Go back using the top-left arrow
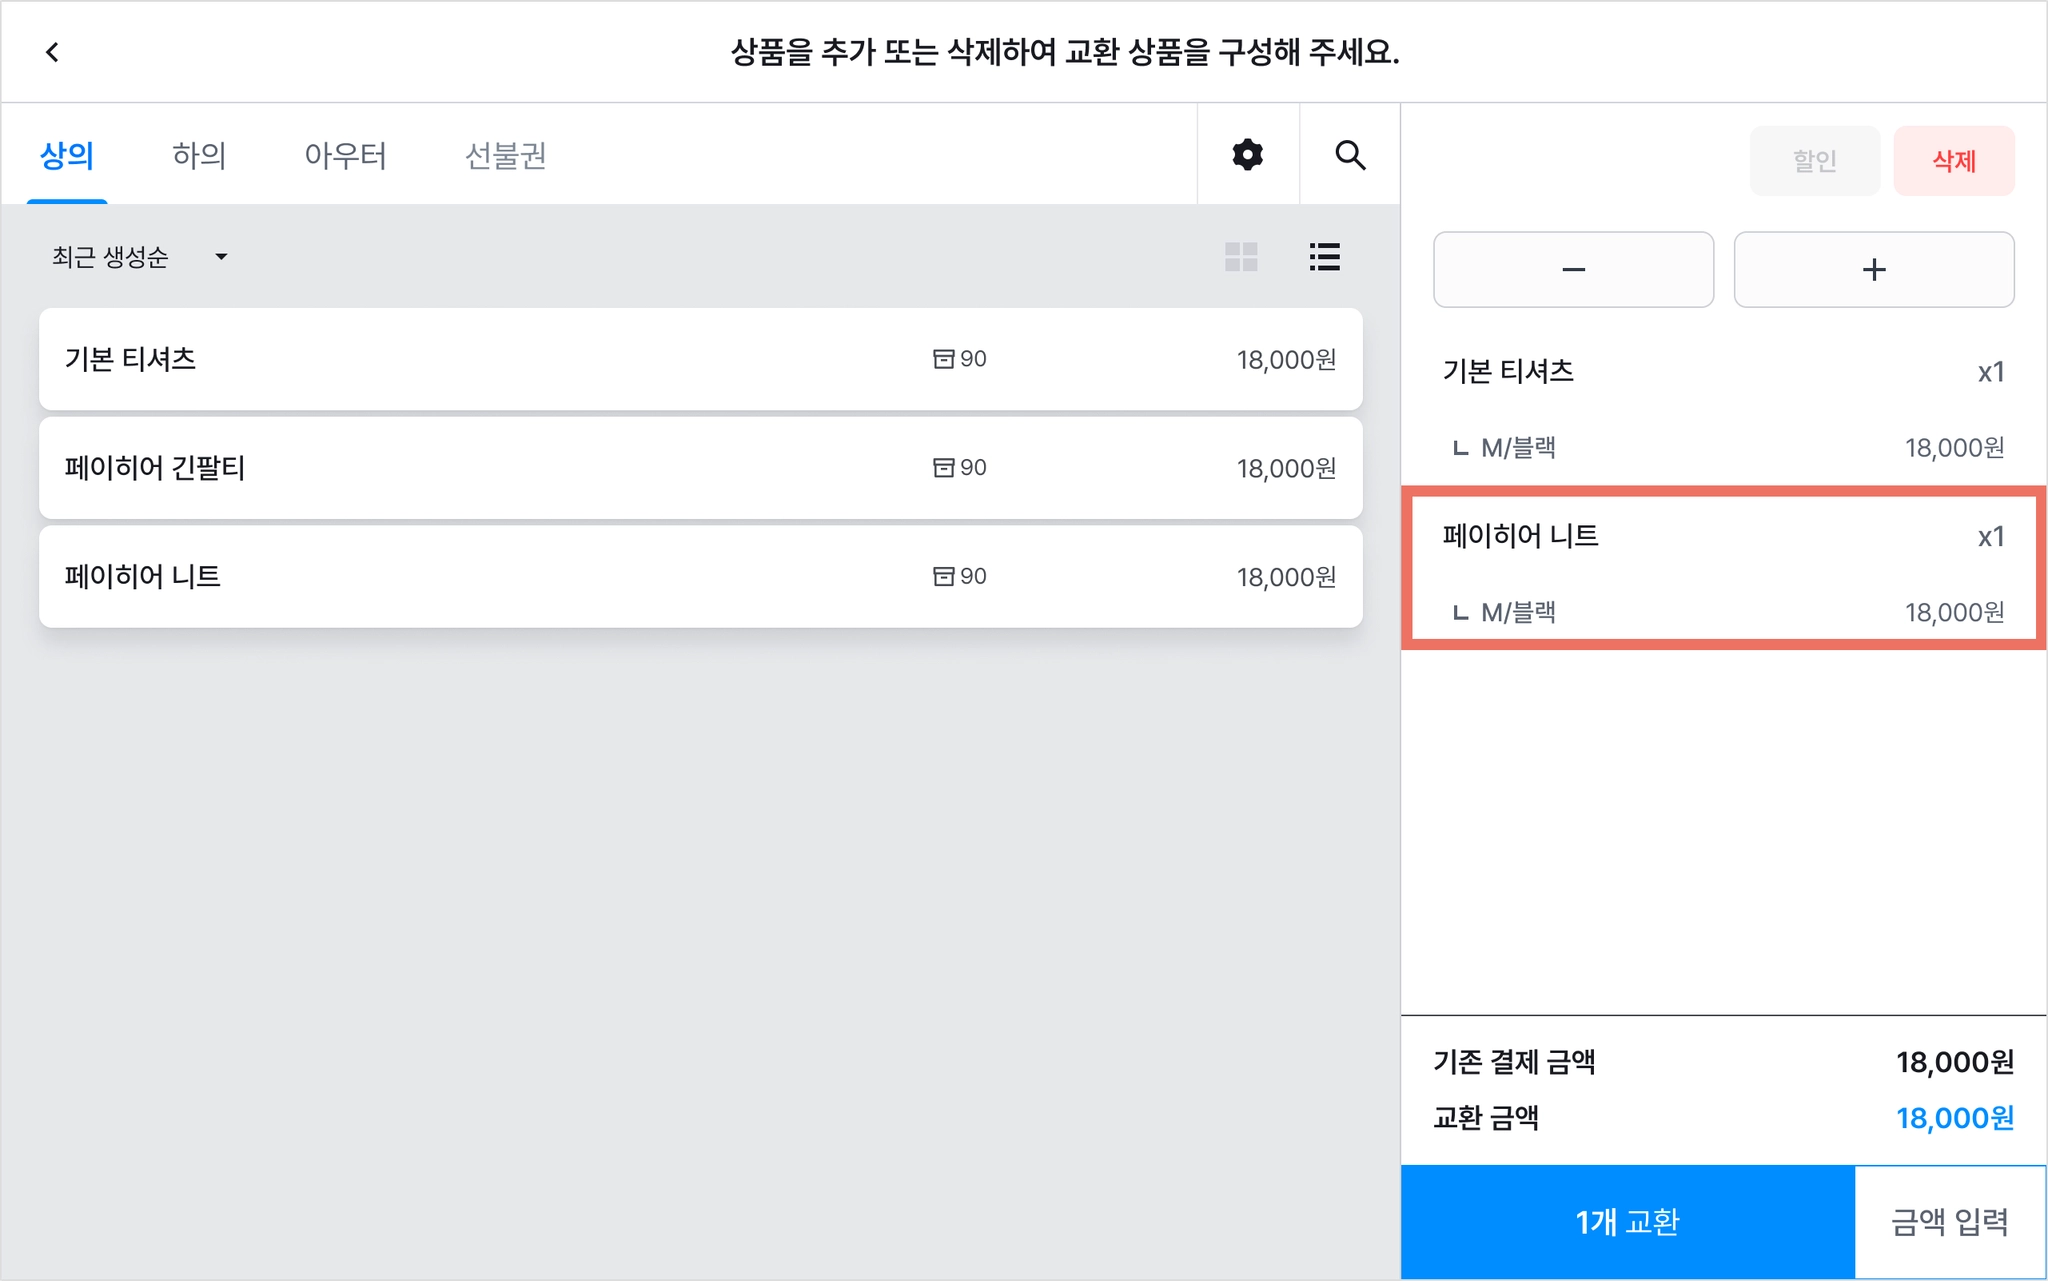Image resolution: width=2048 pixels, height=1281 pixels. (x=52, y=52)
